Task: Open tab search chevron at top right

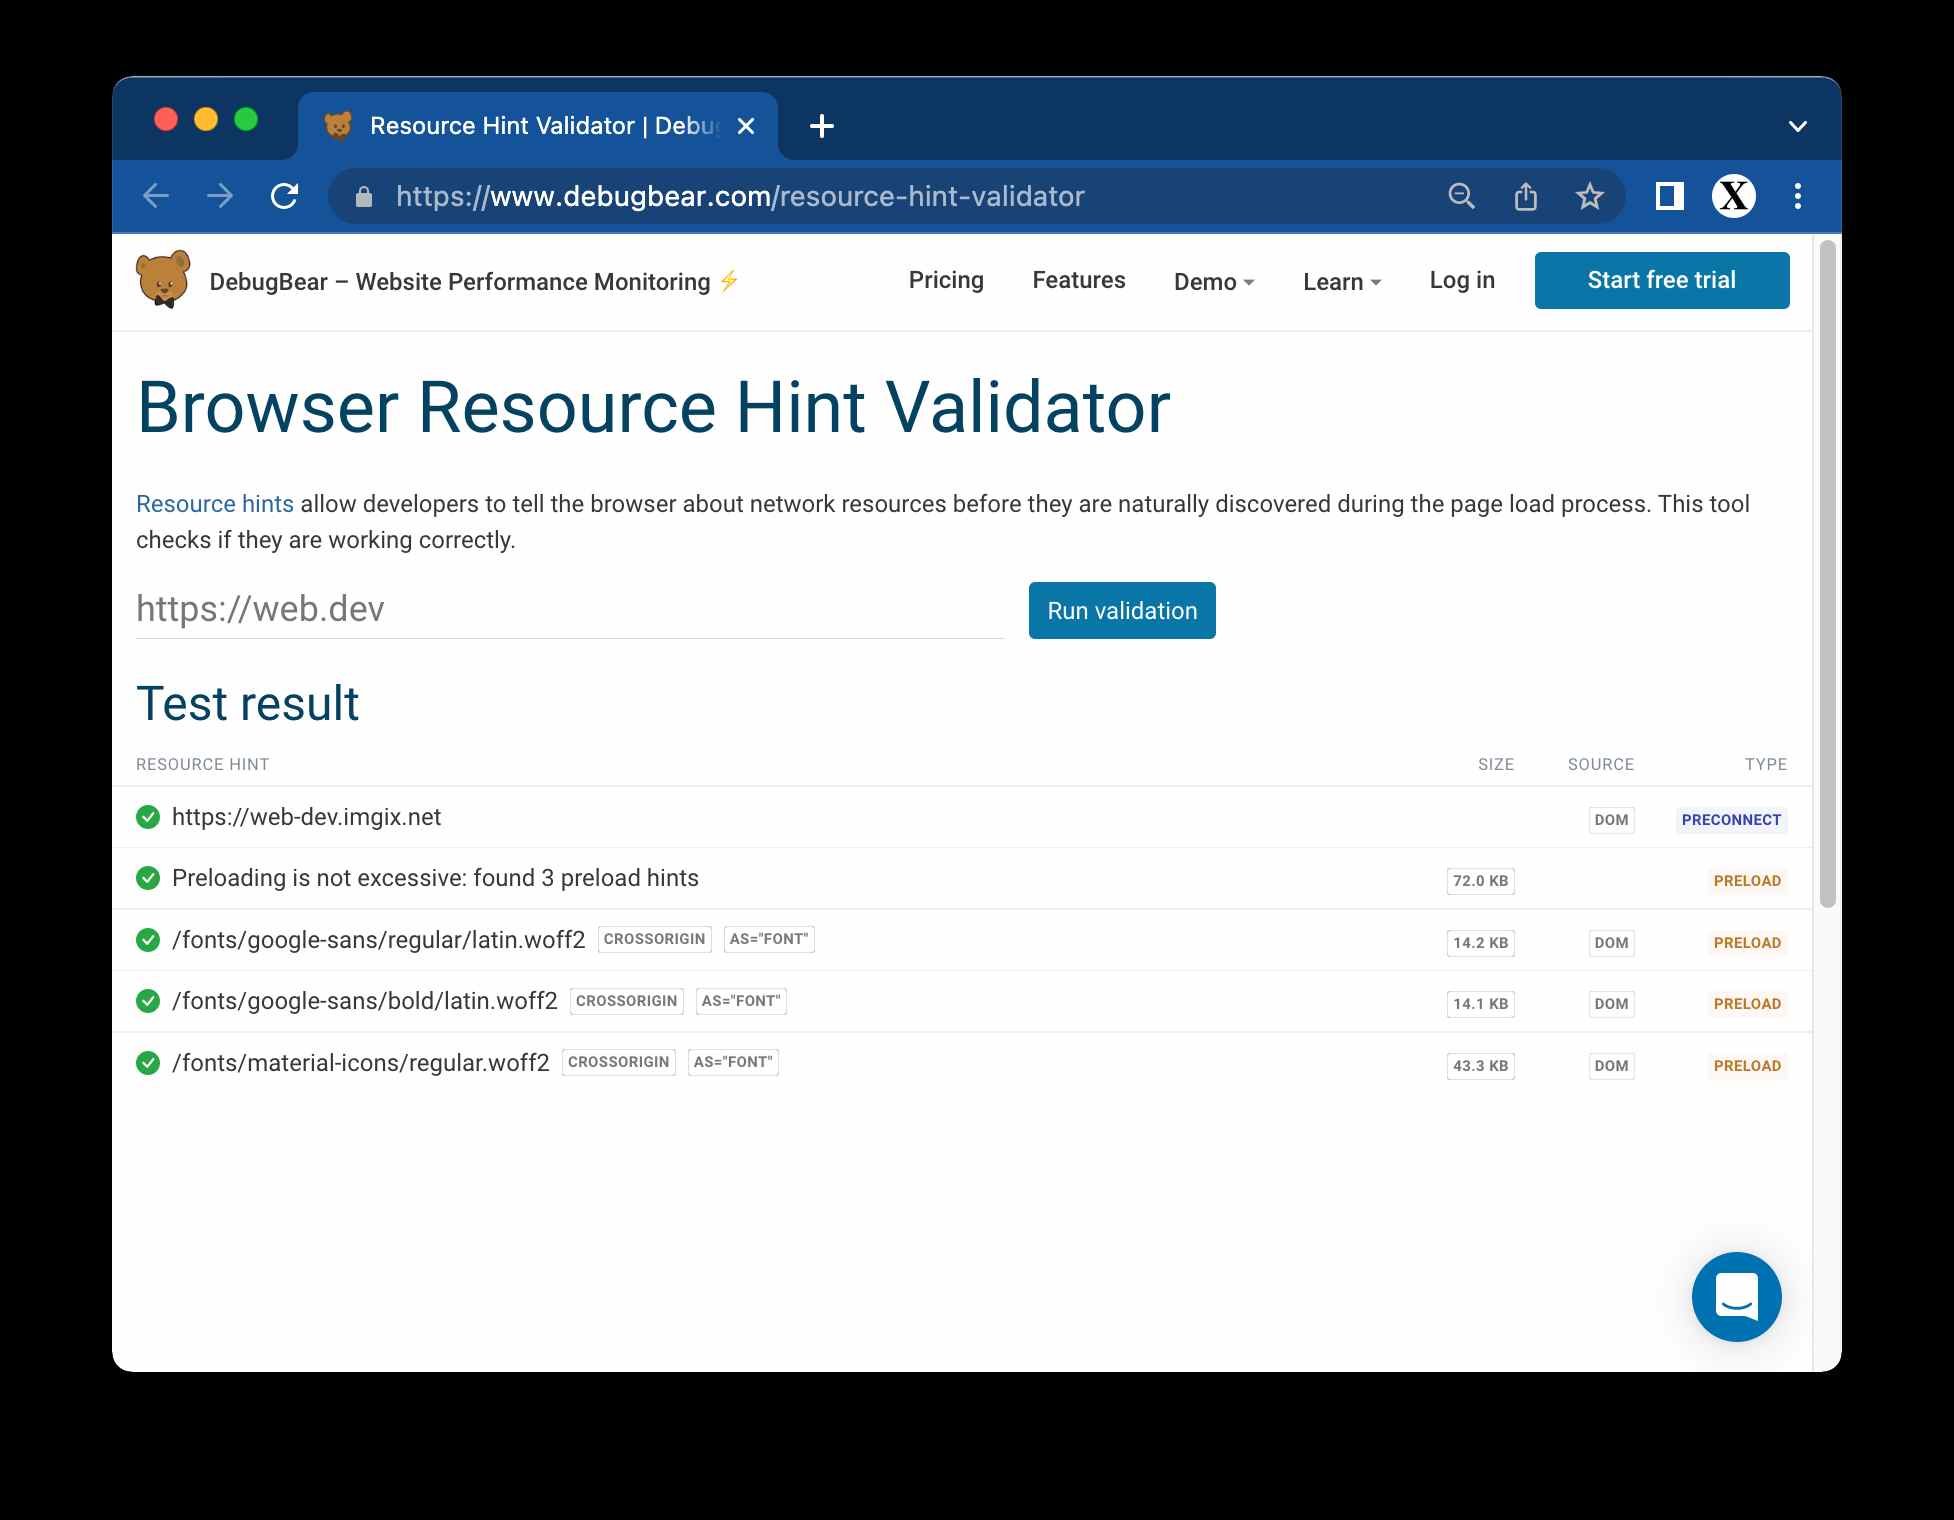Action: pos(1797,126)
